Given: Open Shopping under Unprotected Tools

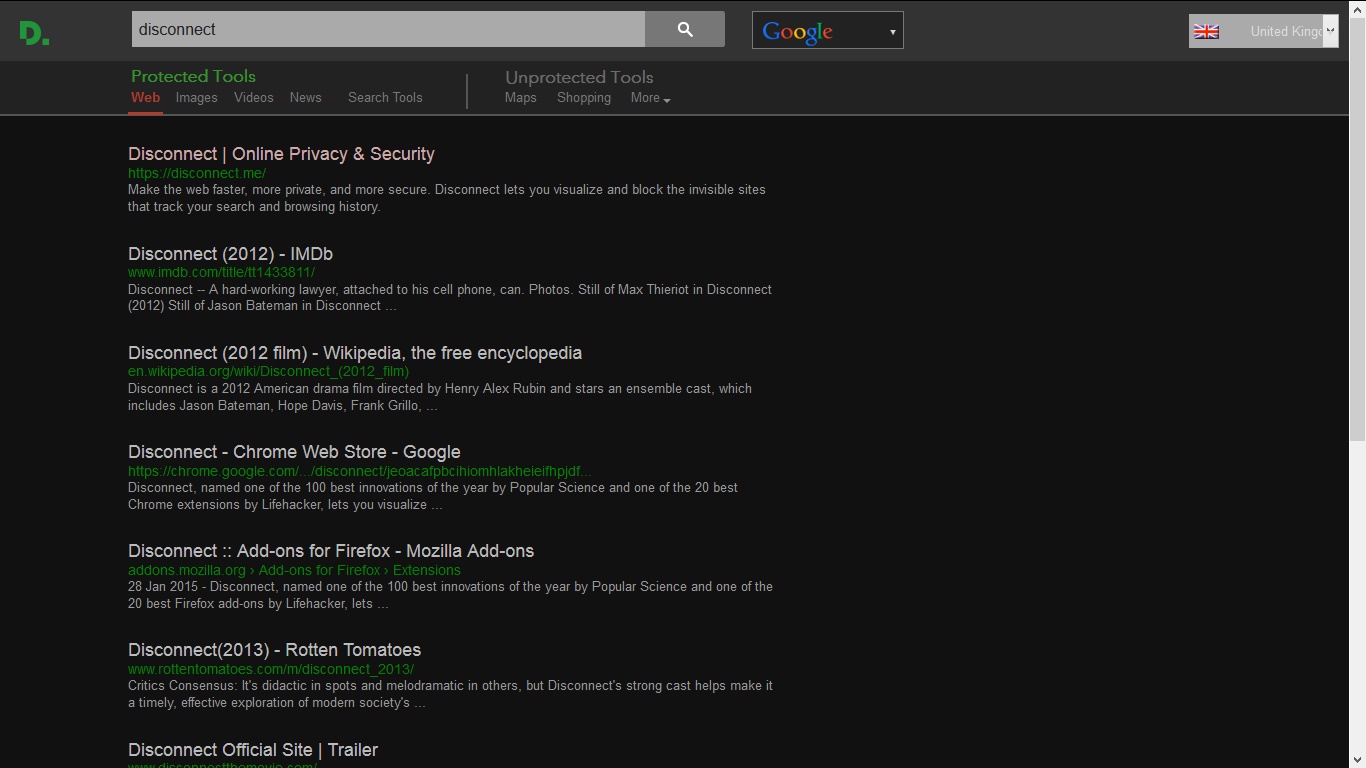Looking at the screenshot, I should (583, 98).
